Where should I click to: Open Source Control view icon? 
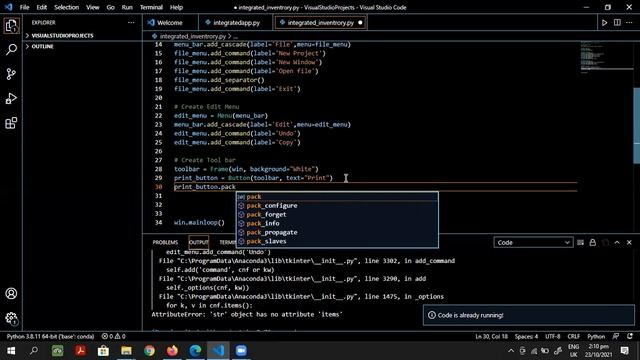click(x=11, y=74)
